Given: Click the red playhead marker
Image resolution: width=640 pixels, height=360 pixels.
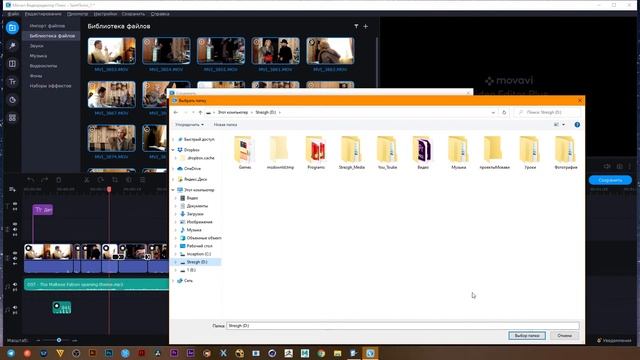Looking at the screenshot, I should point(109,189).
